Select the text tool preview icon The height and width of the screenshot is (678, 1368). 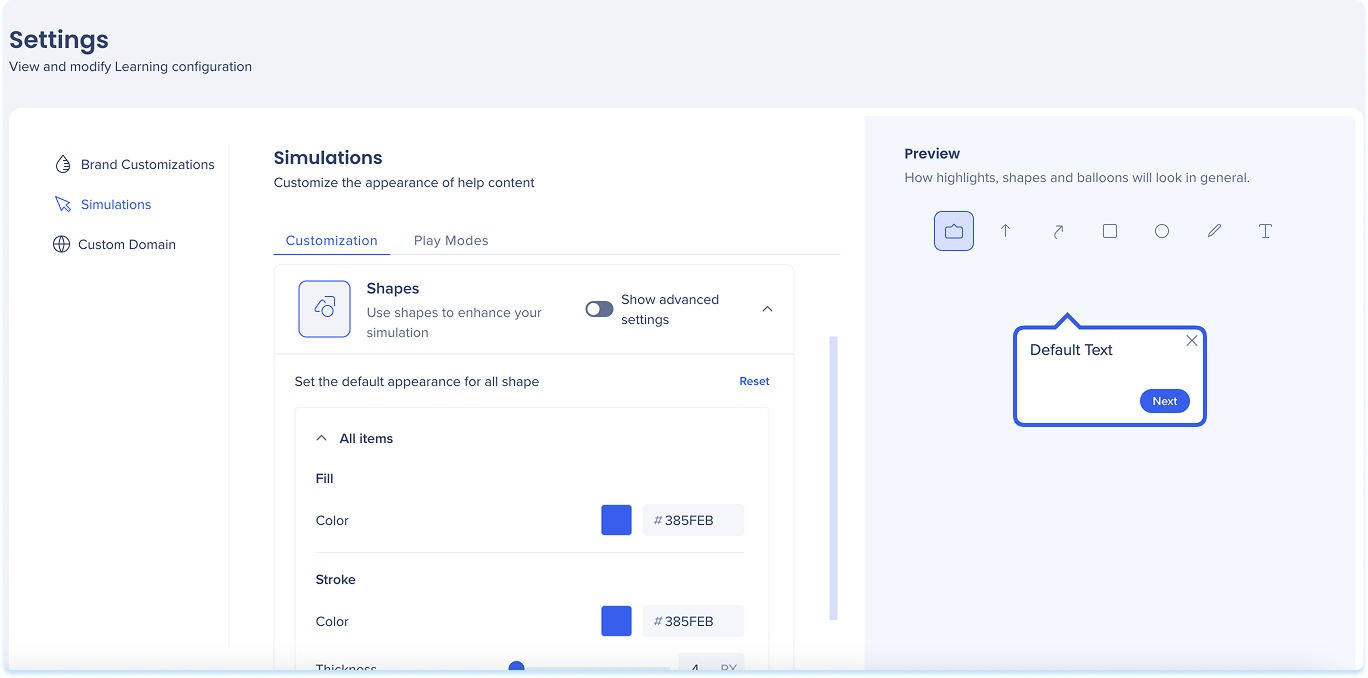tap(1265, 231)
